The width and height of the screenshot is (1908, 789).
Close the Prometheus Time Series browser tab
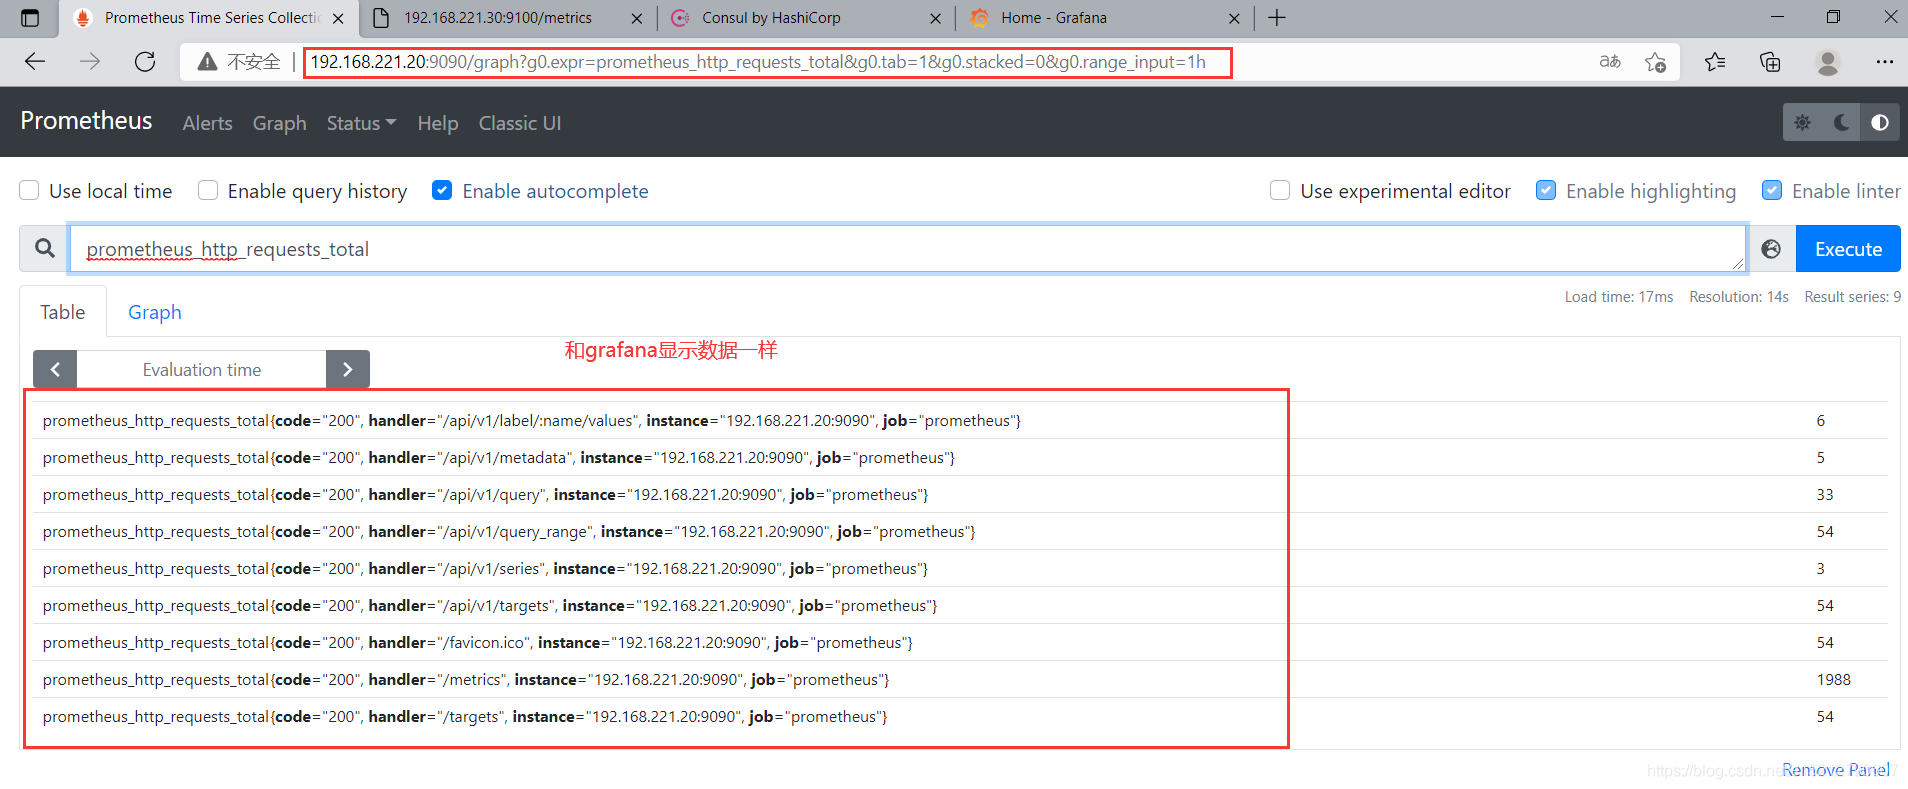point(338,18)
